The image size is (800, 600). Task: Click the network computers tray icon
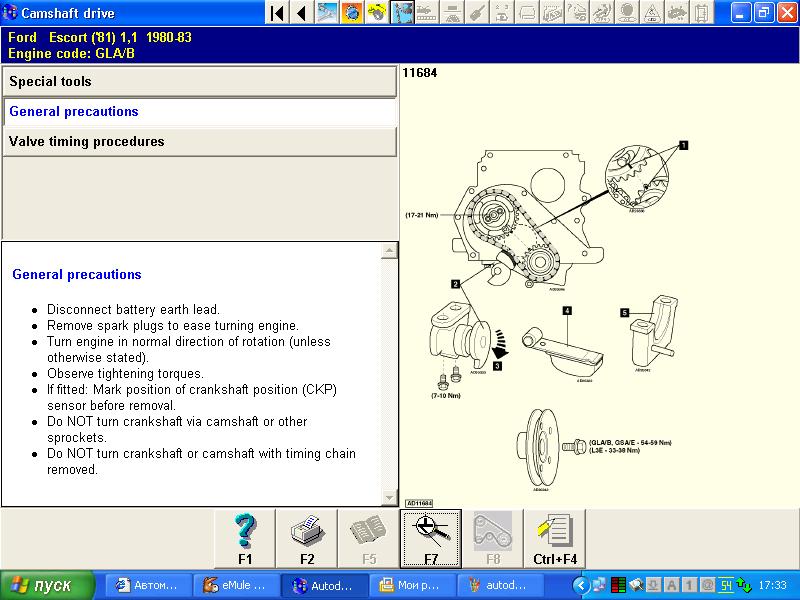click(599, 585)
